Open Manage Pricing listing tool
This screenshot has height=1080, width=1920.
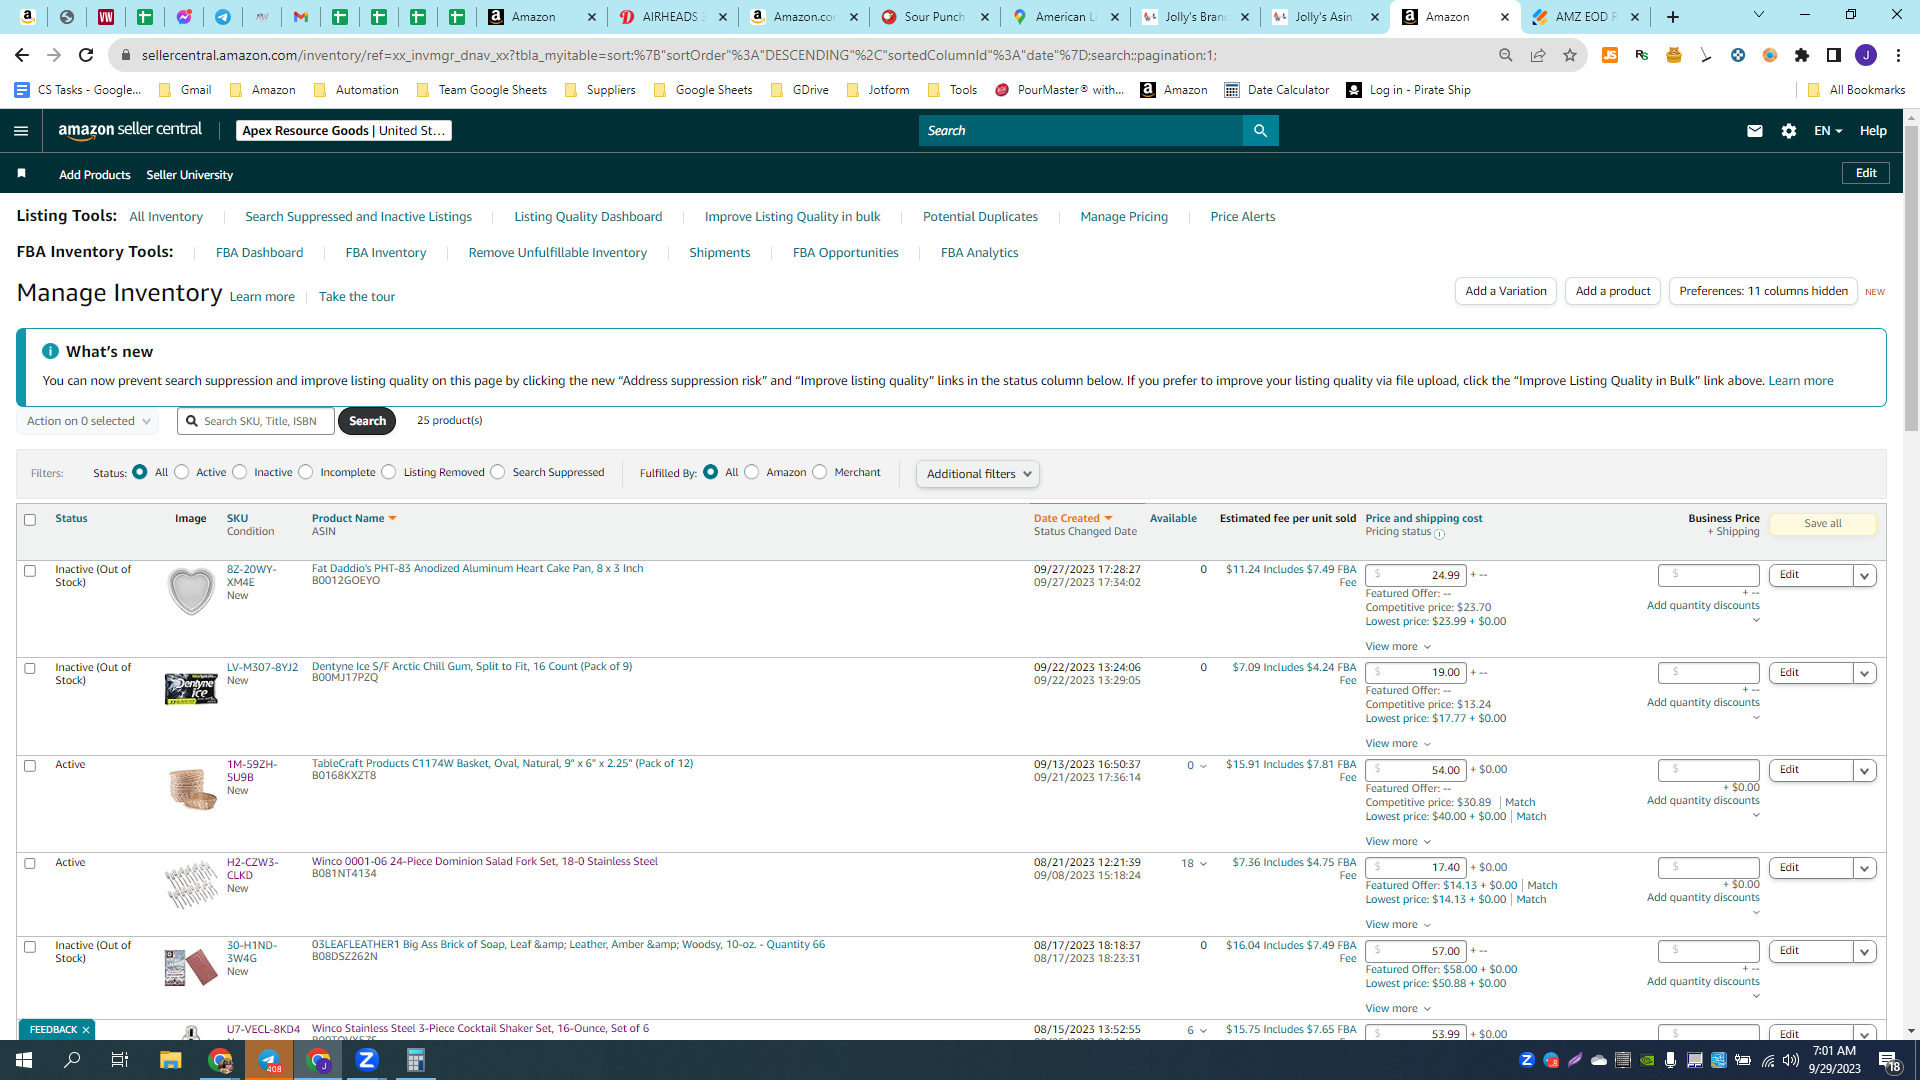coord(1124,217)
